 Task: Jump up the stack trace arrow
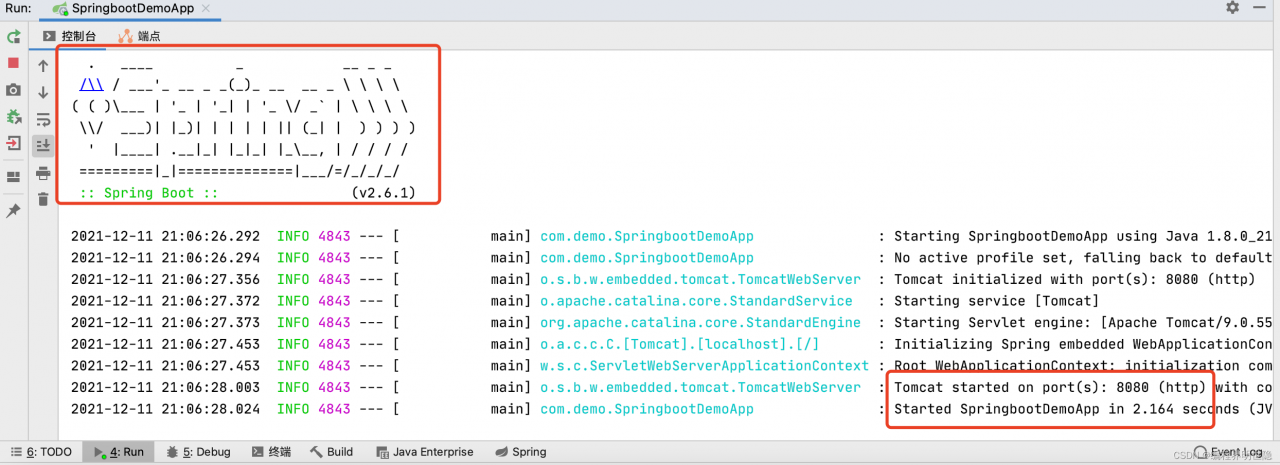point(43,66)
